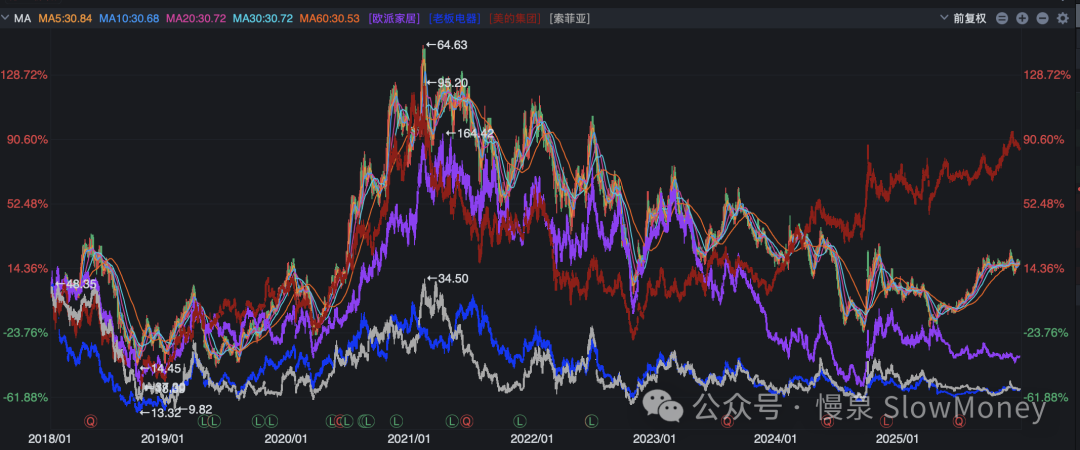Click the 64.63 peak price label
Image resolution: width=1080 pixels, height=450 pixels.
pyautogui.click(x=446, y=45)
